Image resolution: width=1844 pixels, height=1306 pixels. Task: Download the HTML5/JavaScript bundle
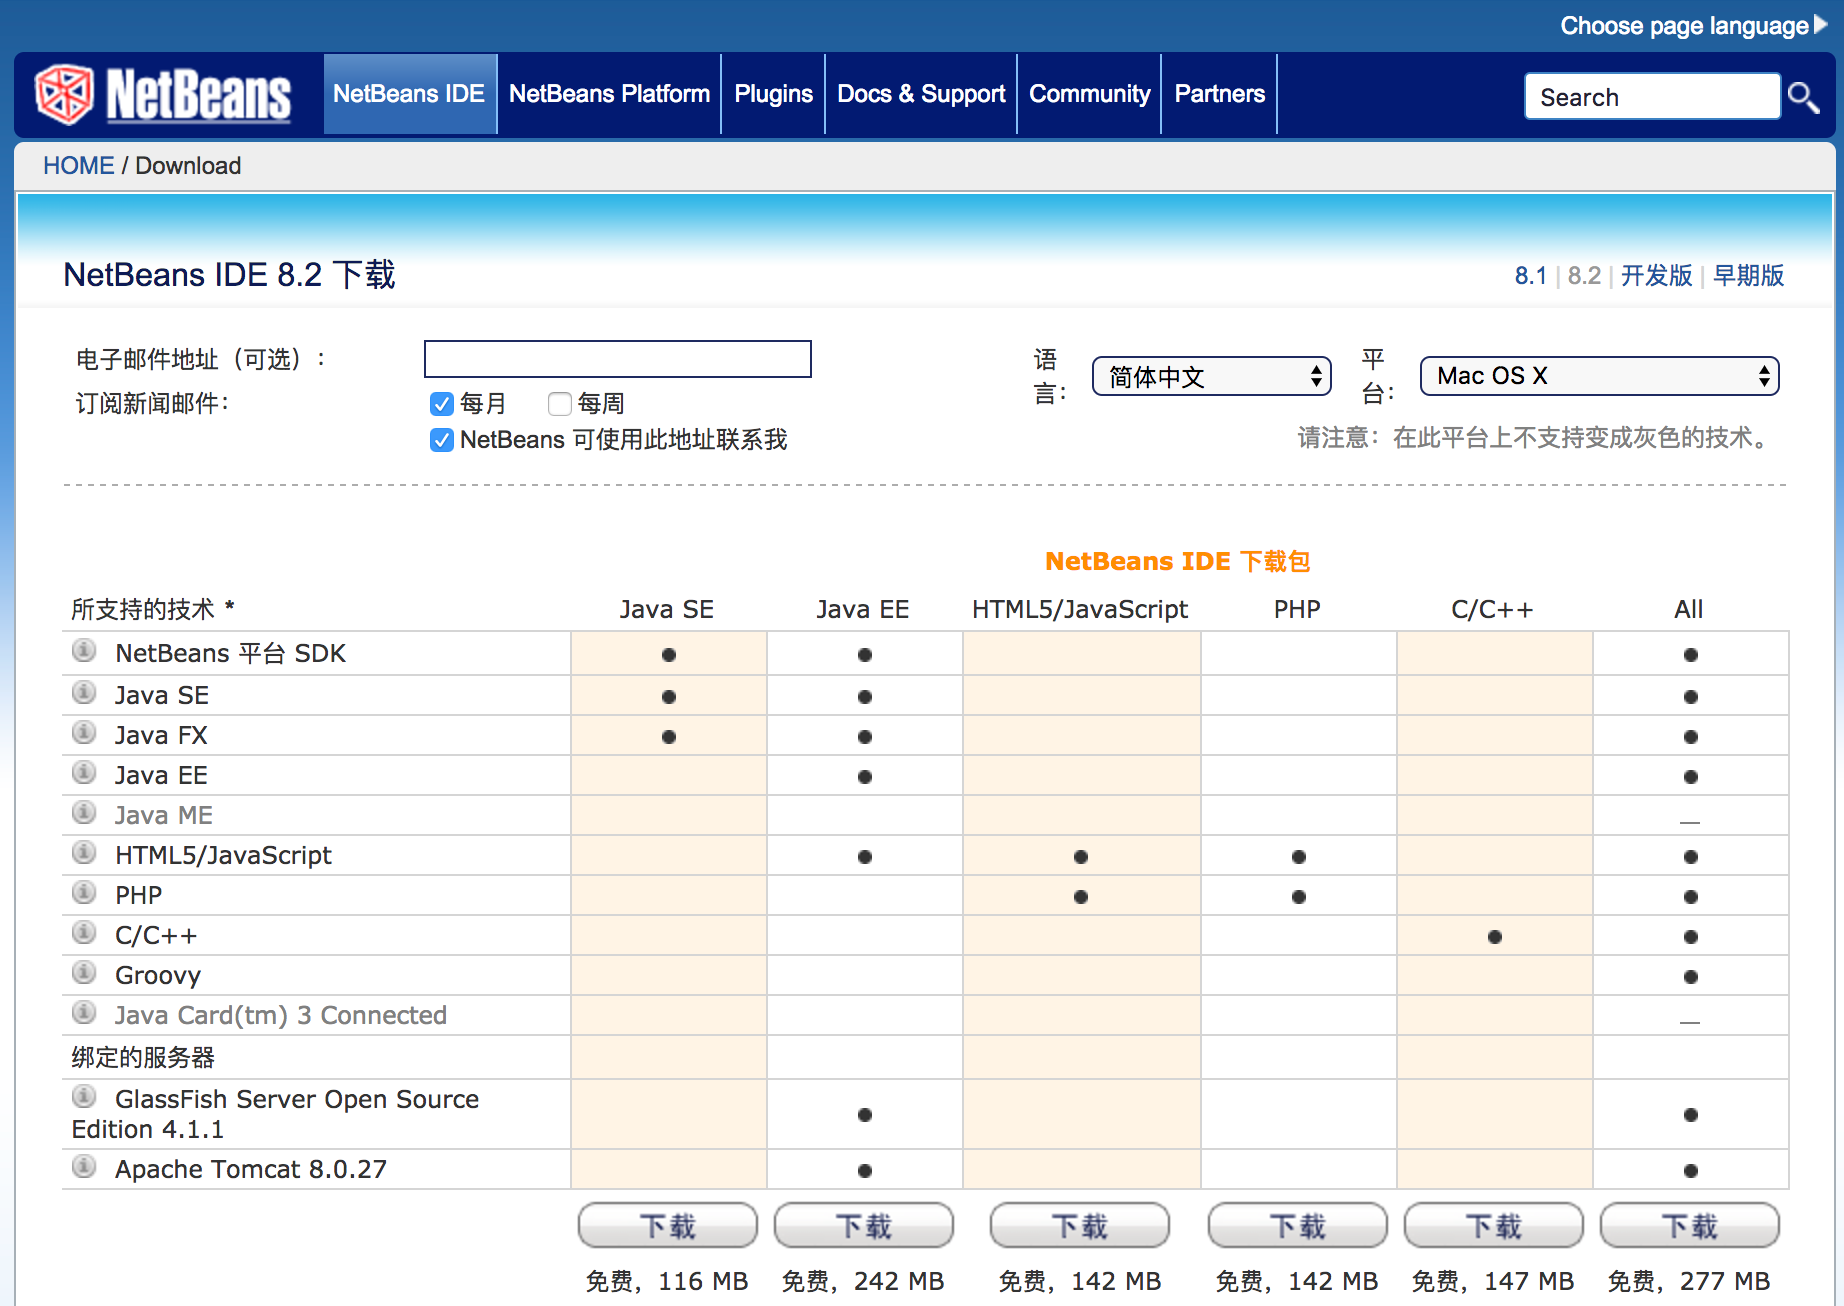[x=1080, y=1225]
